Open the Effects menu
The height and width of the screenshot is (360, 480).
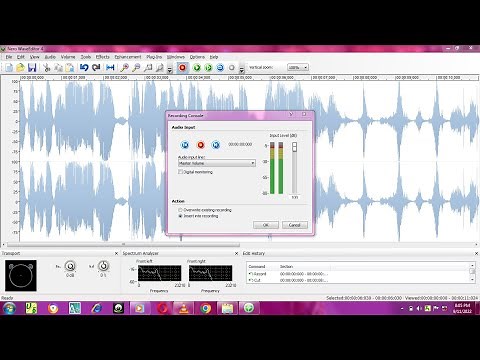102,57
